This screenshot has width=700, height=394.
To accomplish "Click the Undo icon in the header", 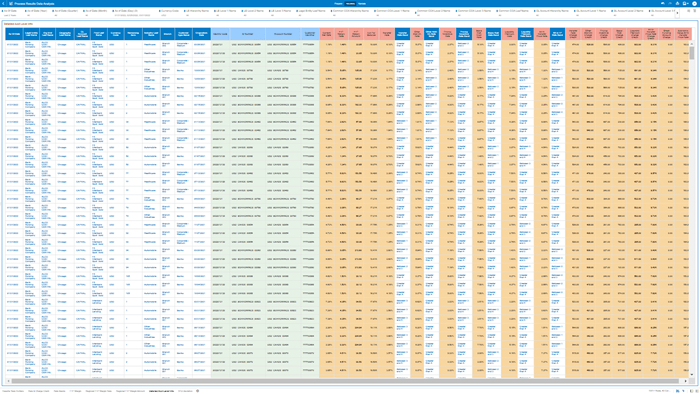I will pyautogui.click(x=662, y=3).
